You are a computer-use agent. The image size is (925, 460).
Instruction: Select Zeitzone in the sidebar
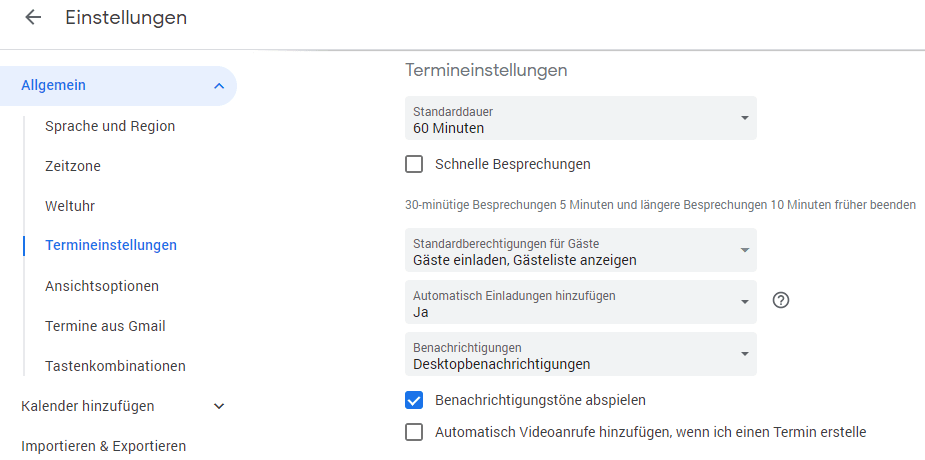click(x=73, y=166)
